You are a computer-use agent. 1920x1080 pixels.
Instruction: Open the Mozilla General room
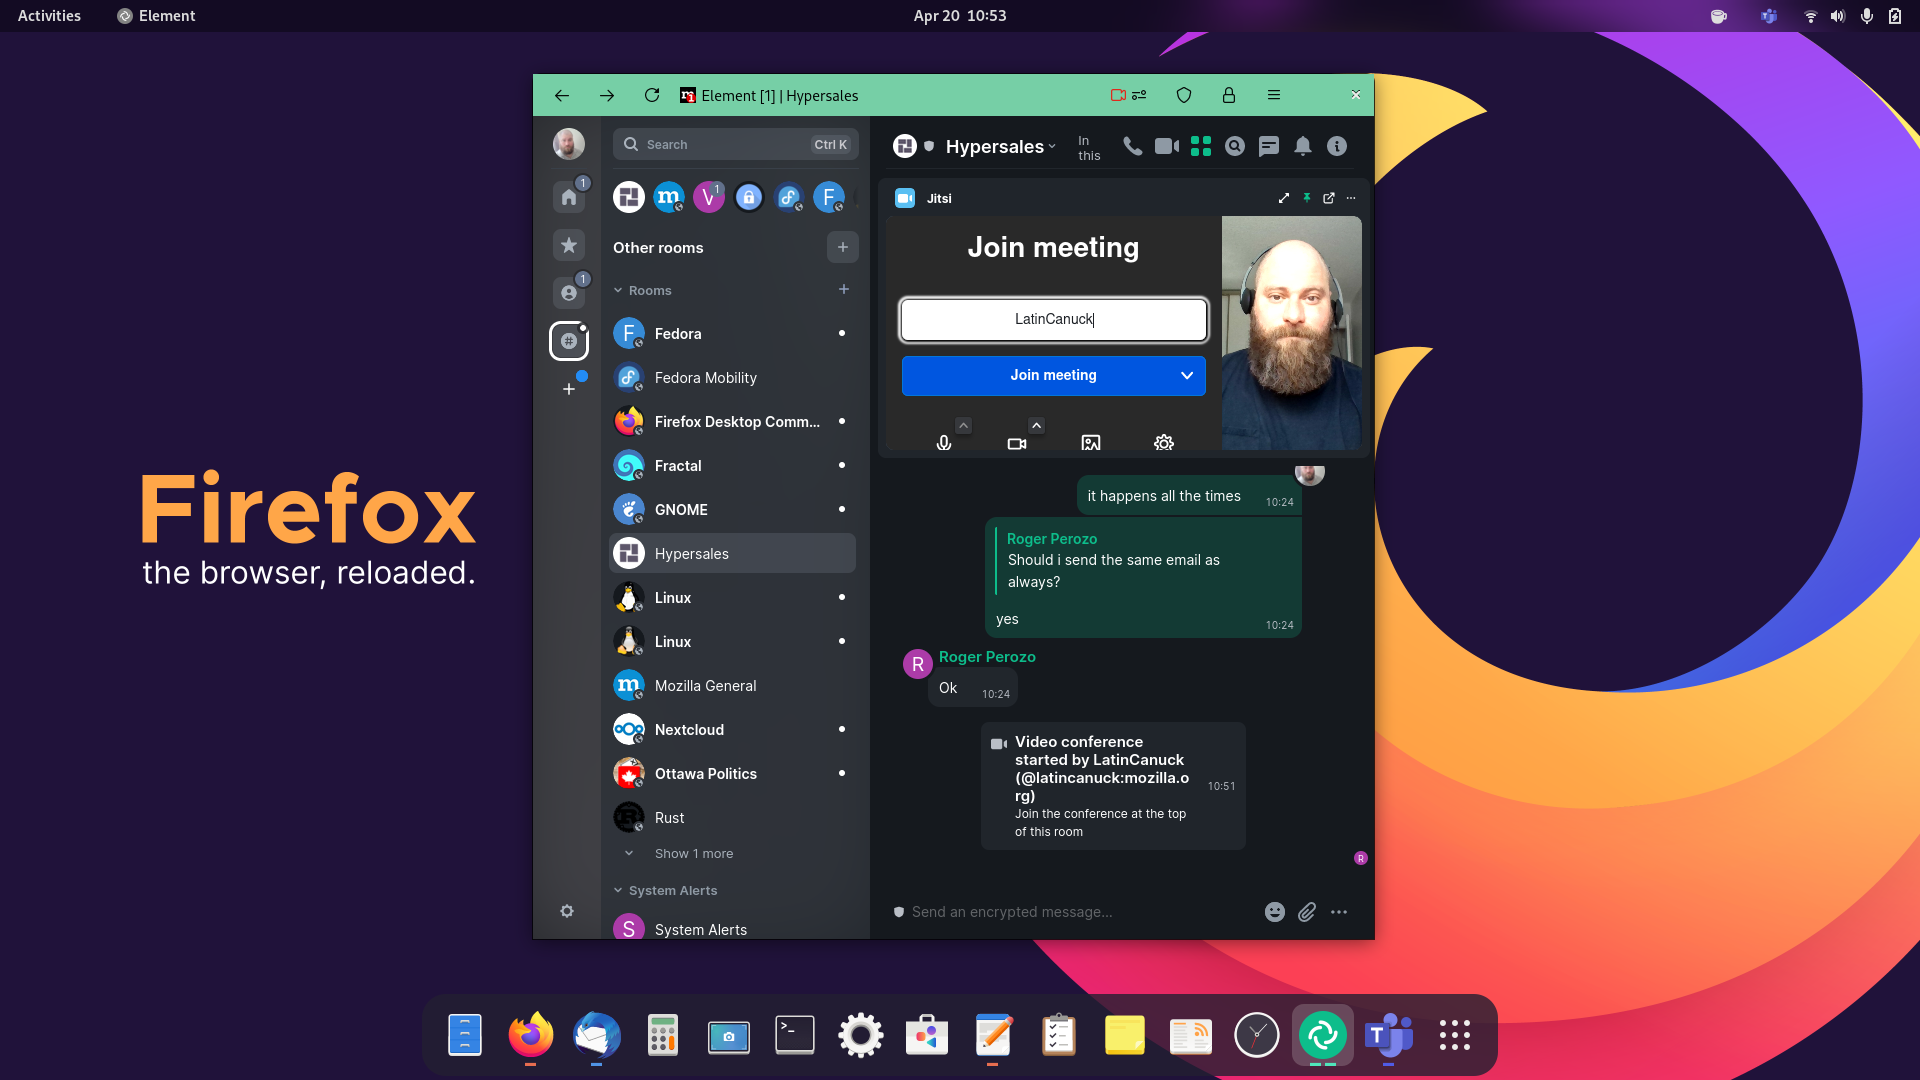[x=732, y=686]
